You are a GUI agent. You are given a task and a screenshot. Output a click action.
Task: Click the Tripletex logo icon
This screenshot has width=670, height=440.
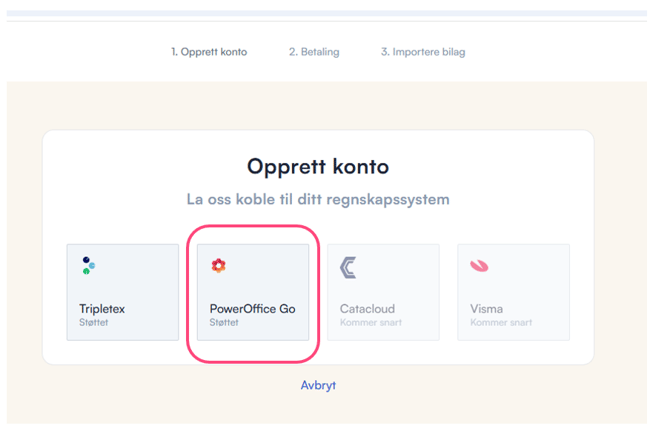[x=89, y=266]
